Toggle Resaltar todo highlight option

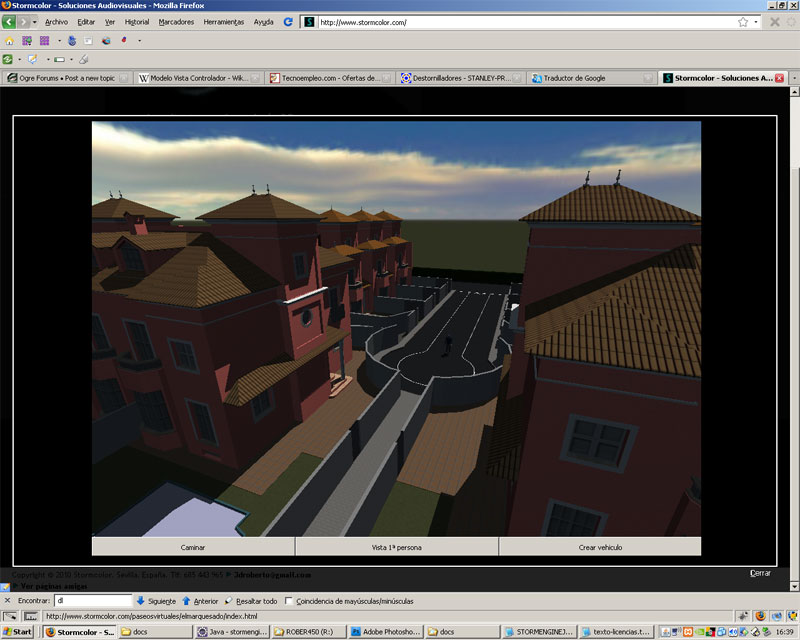coord(251,601)
